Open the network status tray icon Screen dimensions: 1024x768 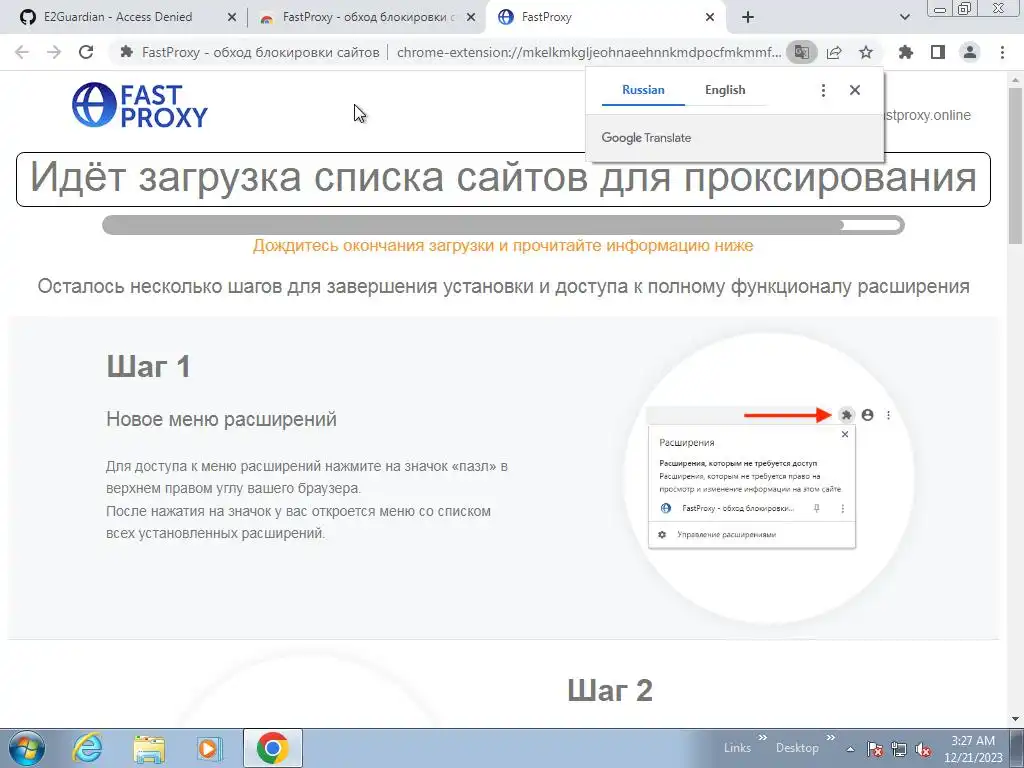point(899,749)
